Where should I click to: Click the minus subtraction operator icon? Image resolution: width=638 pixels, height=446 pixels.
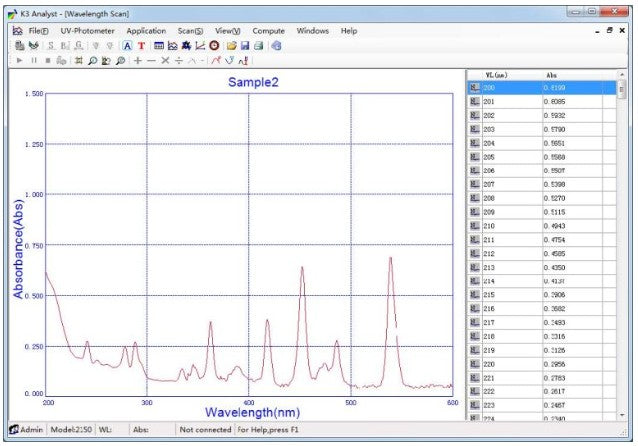coord(151,61)
